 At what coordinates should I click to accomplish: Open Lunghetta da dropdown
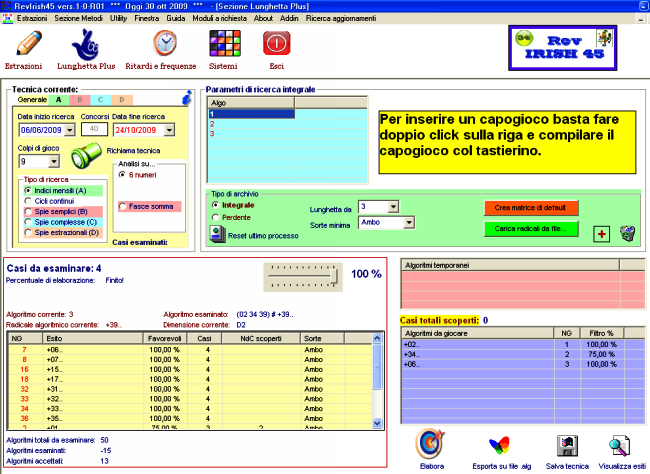click(x=393, y=207)
